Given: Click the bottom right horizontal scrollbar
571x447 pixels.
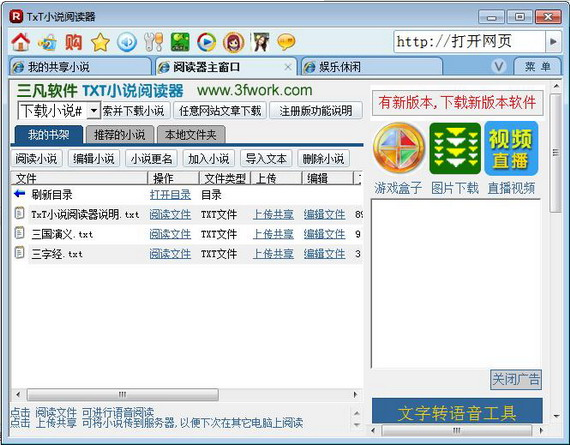Looking at the screenshot, I should pos(457,430).
